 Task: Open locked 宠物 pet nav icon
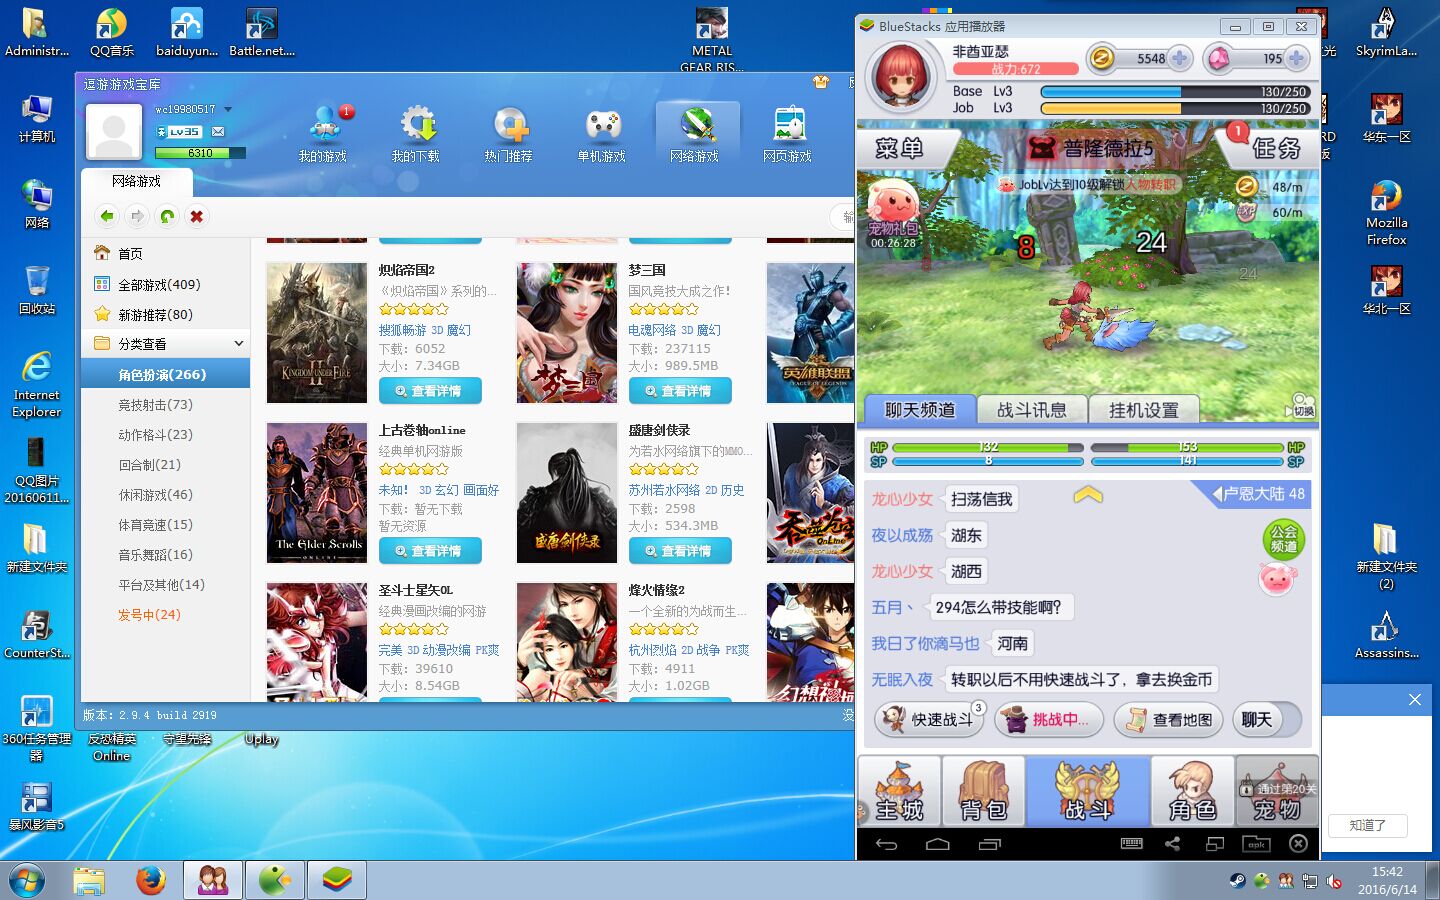tap(1277, 791)
